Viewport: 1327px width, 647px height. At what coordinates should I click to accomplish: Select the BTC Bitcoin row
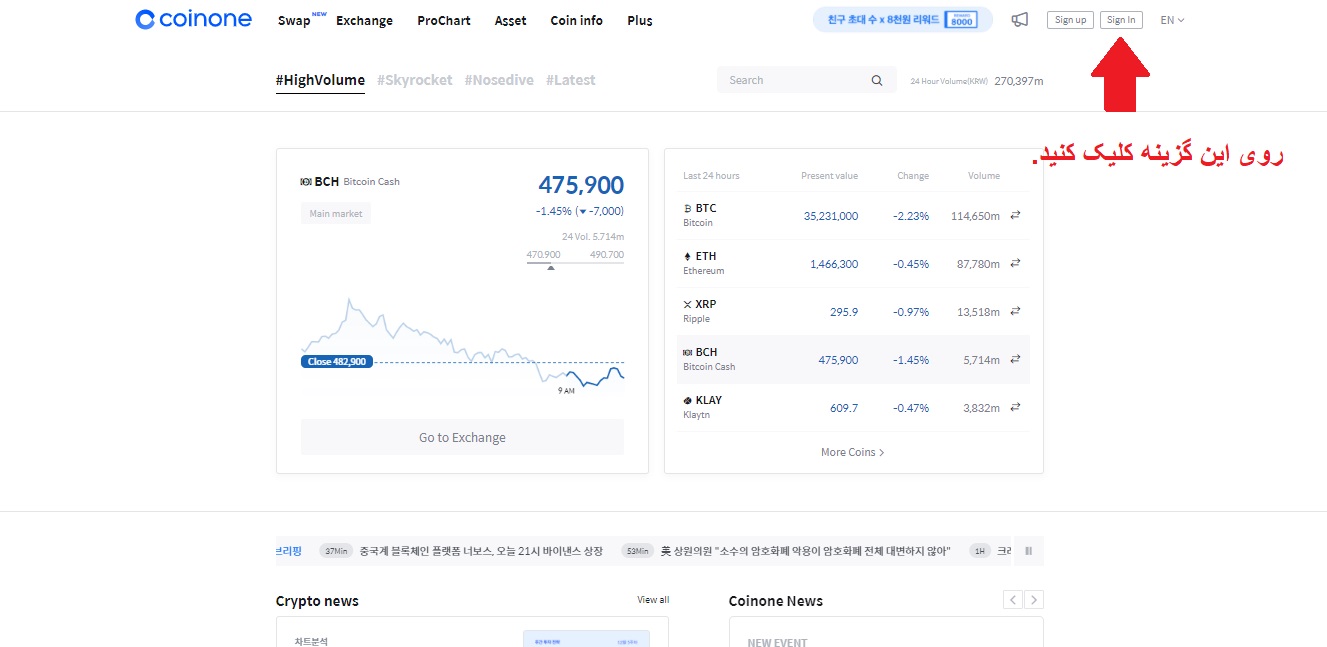click(853, 215)
